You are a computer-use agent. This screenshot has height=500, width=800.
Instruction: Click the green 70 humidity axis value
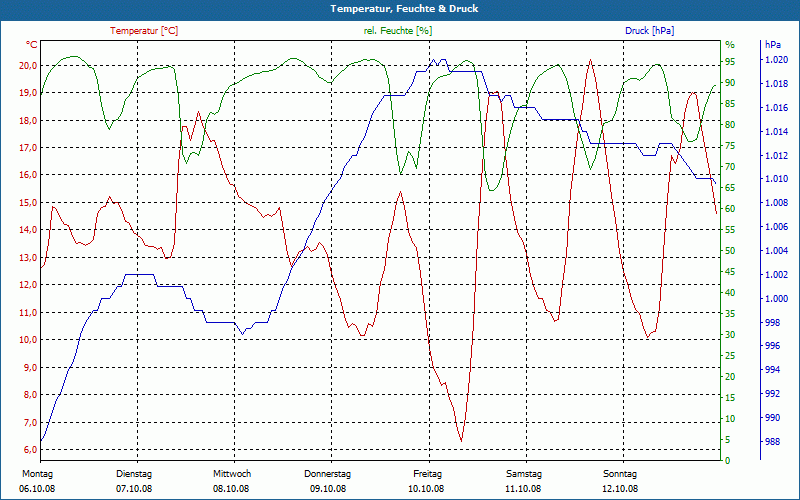(730, 167)
